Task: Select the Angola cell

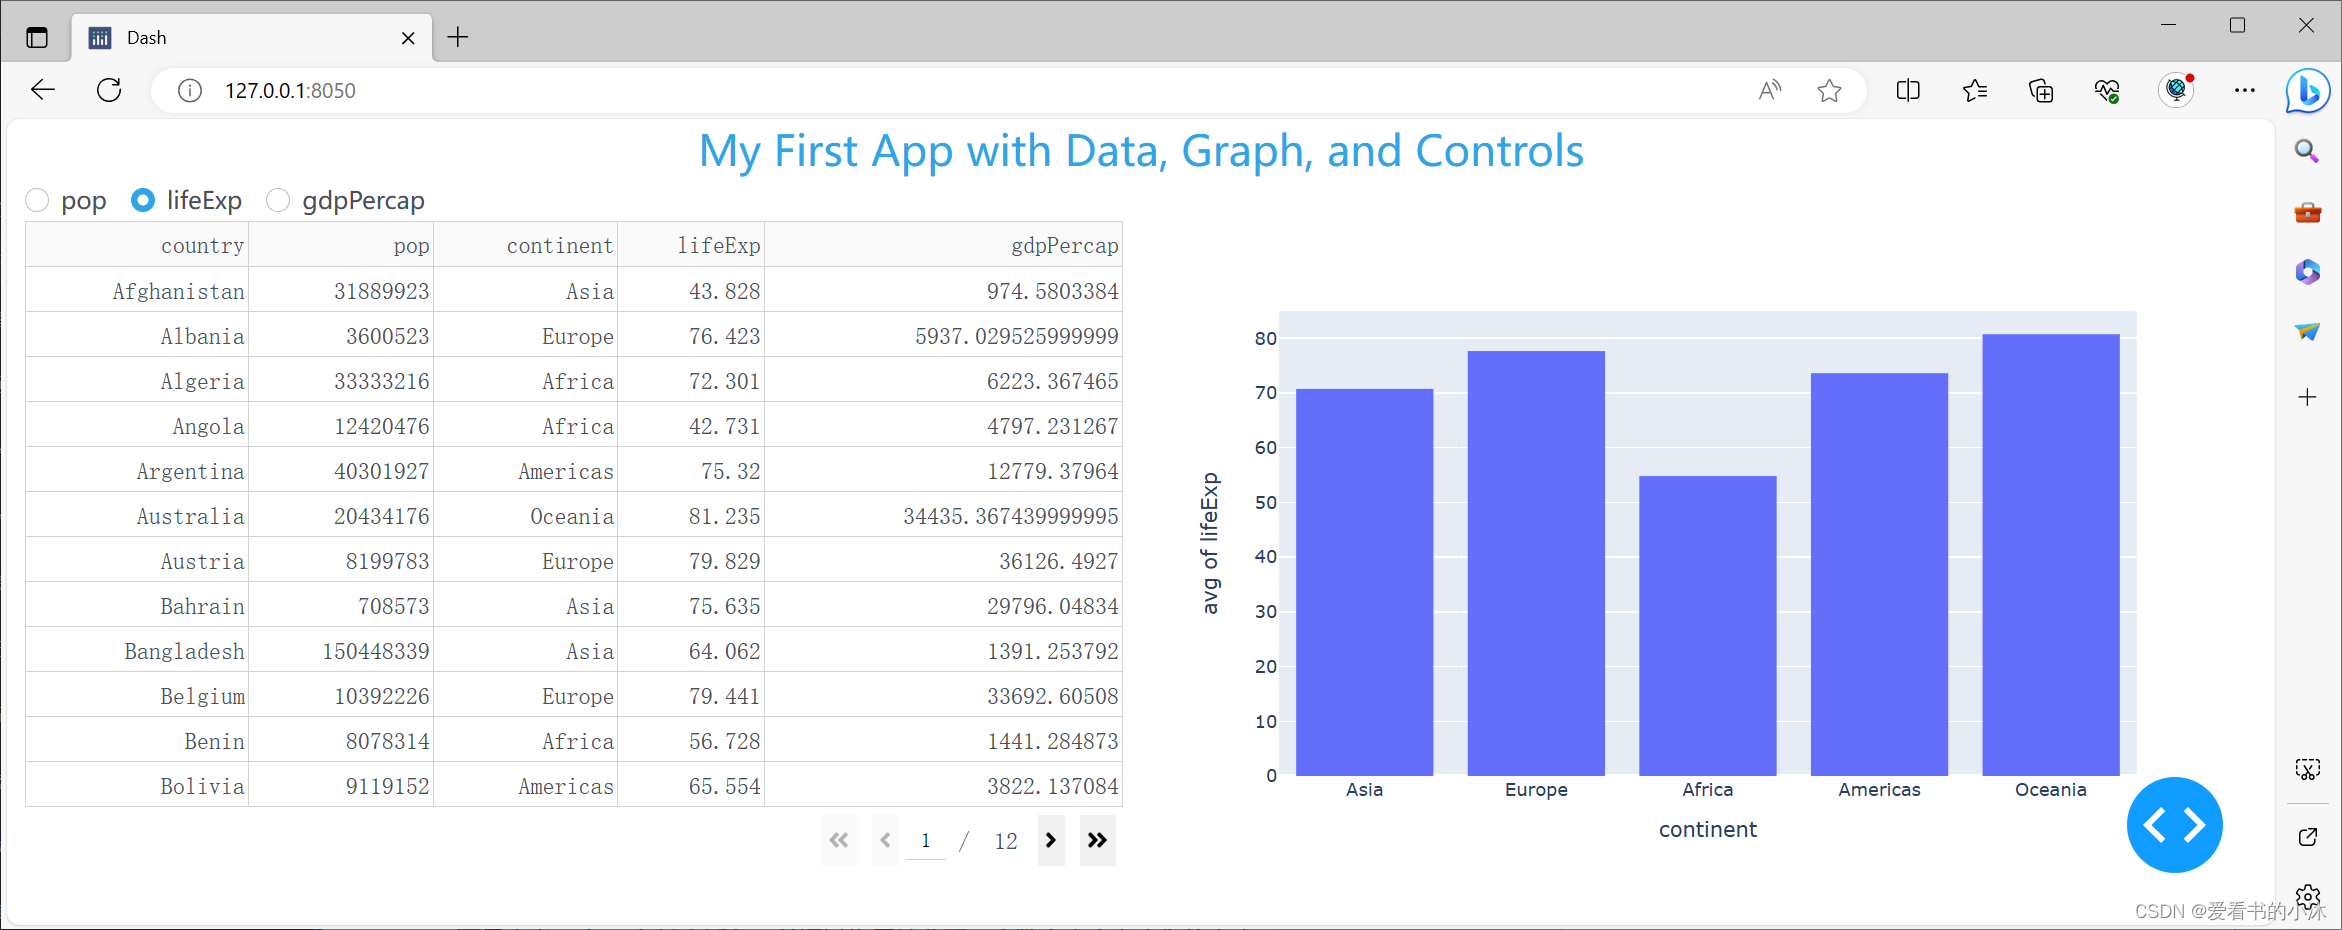Action: tap(137, 426)
